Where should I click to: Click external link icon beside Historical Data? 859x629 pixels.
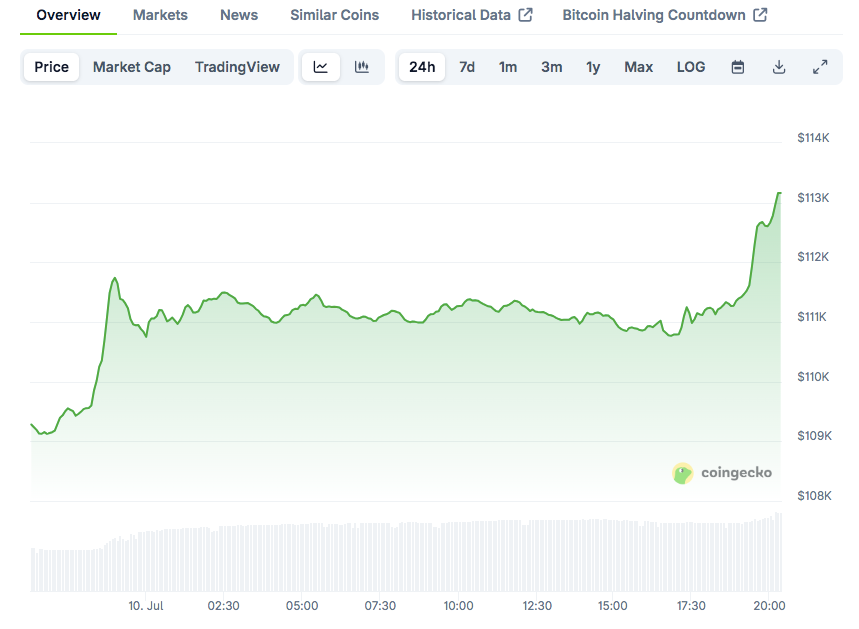click(526, 15)
